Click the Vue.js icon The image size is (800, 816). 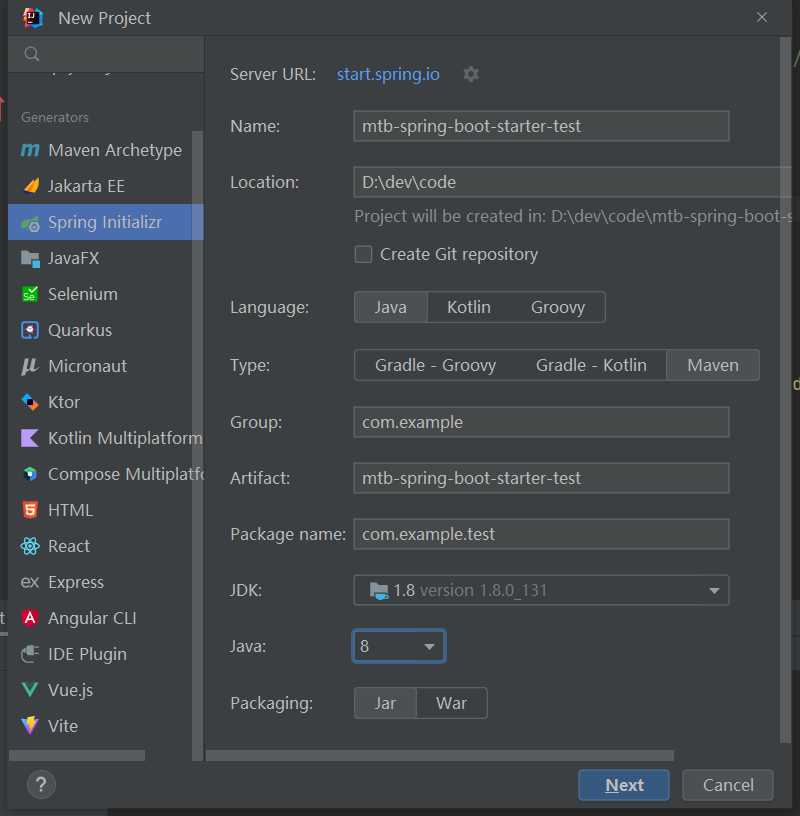30,690
